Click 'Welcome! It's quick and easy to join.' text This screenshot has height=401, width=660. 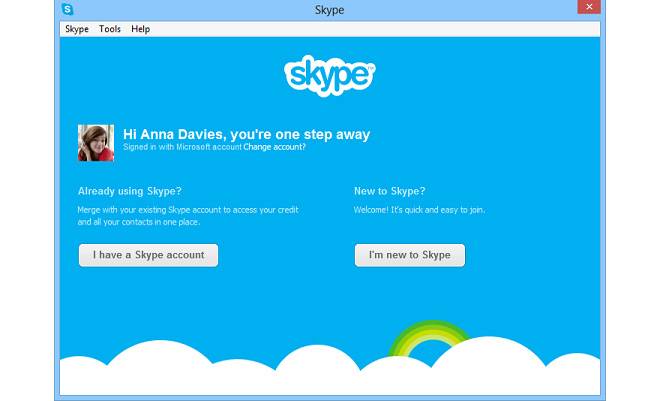point(419,210)
